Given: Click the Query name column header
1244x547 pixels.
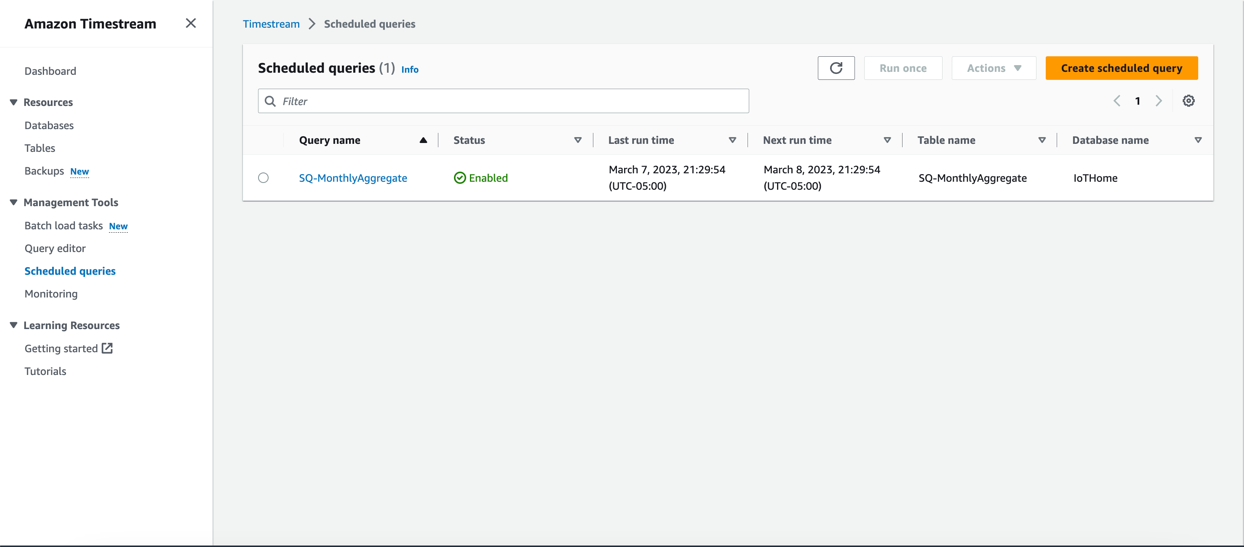Looking at the screenshot, I should coord(330,140).
